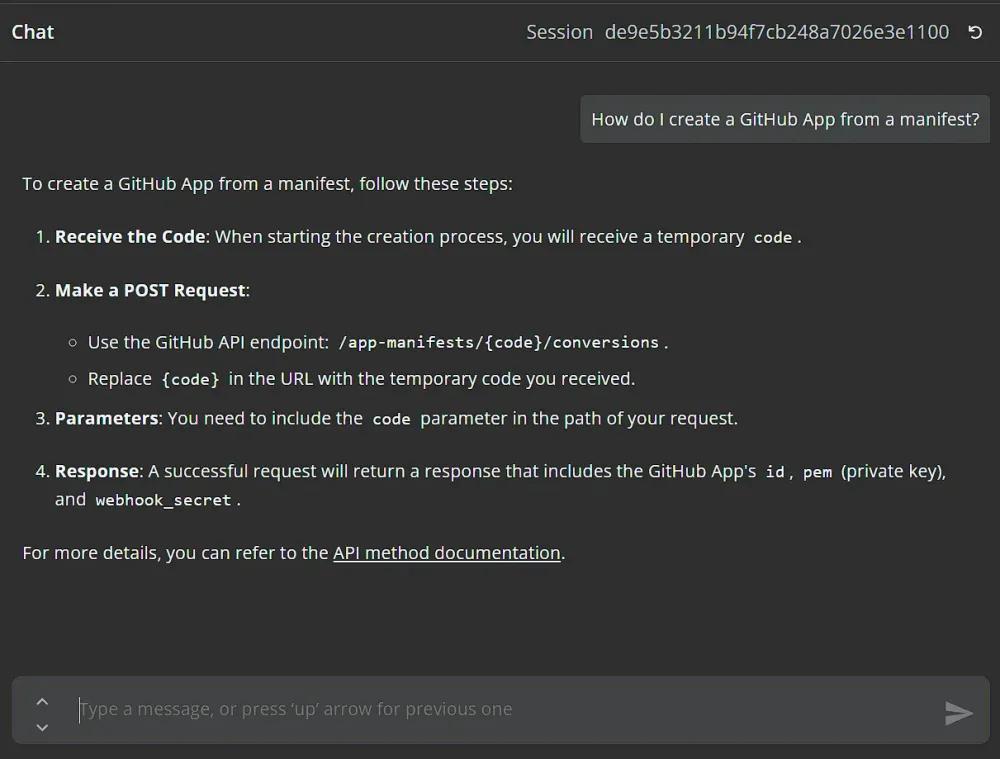Viewport: 1000px width, 759px height.
Task: Open the API method documentation link
Action: 446,553
